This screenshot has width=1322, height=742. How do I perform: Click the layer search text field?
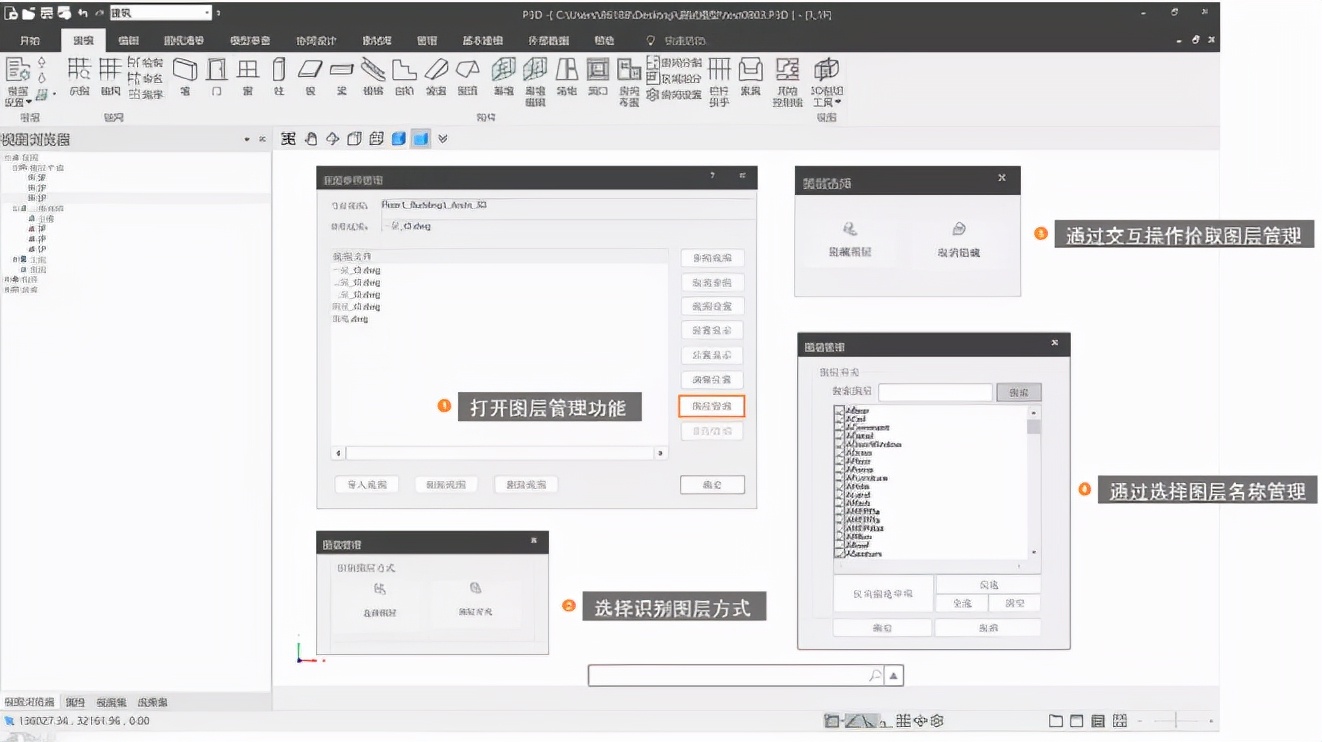(935, 393)
